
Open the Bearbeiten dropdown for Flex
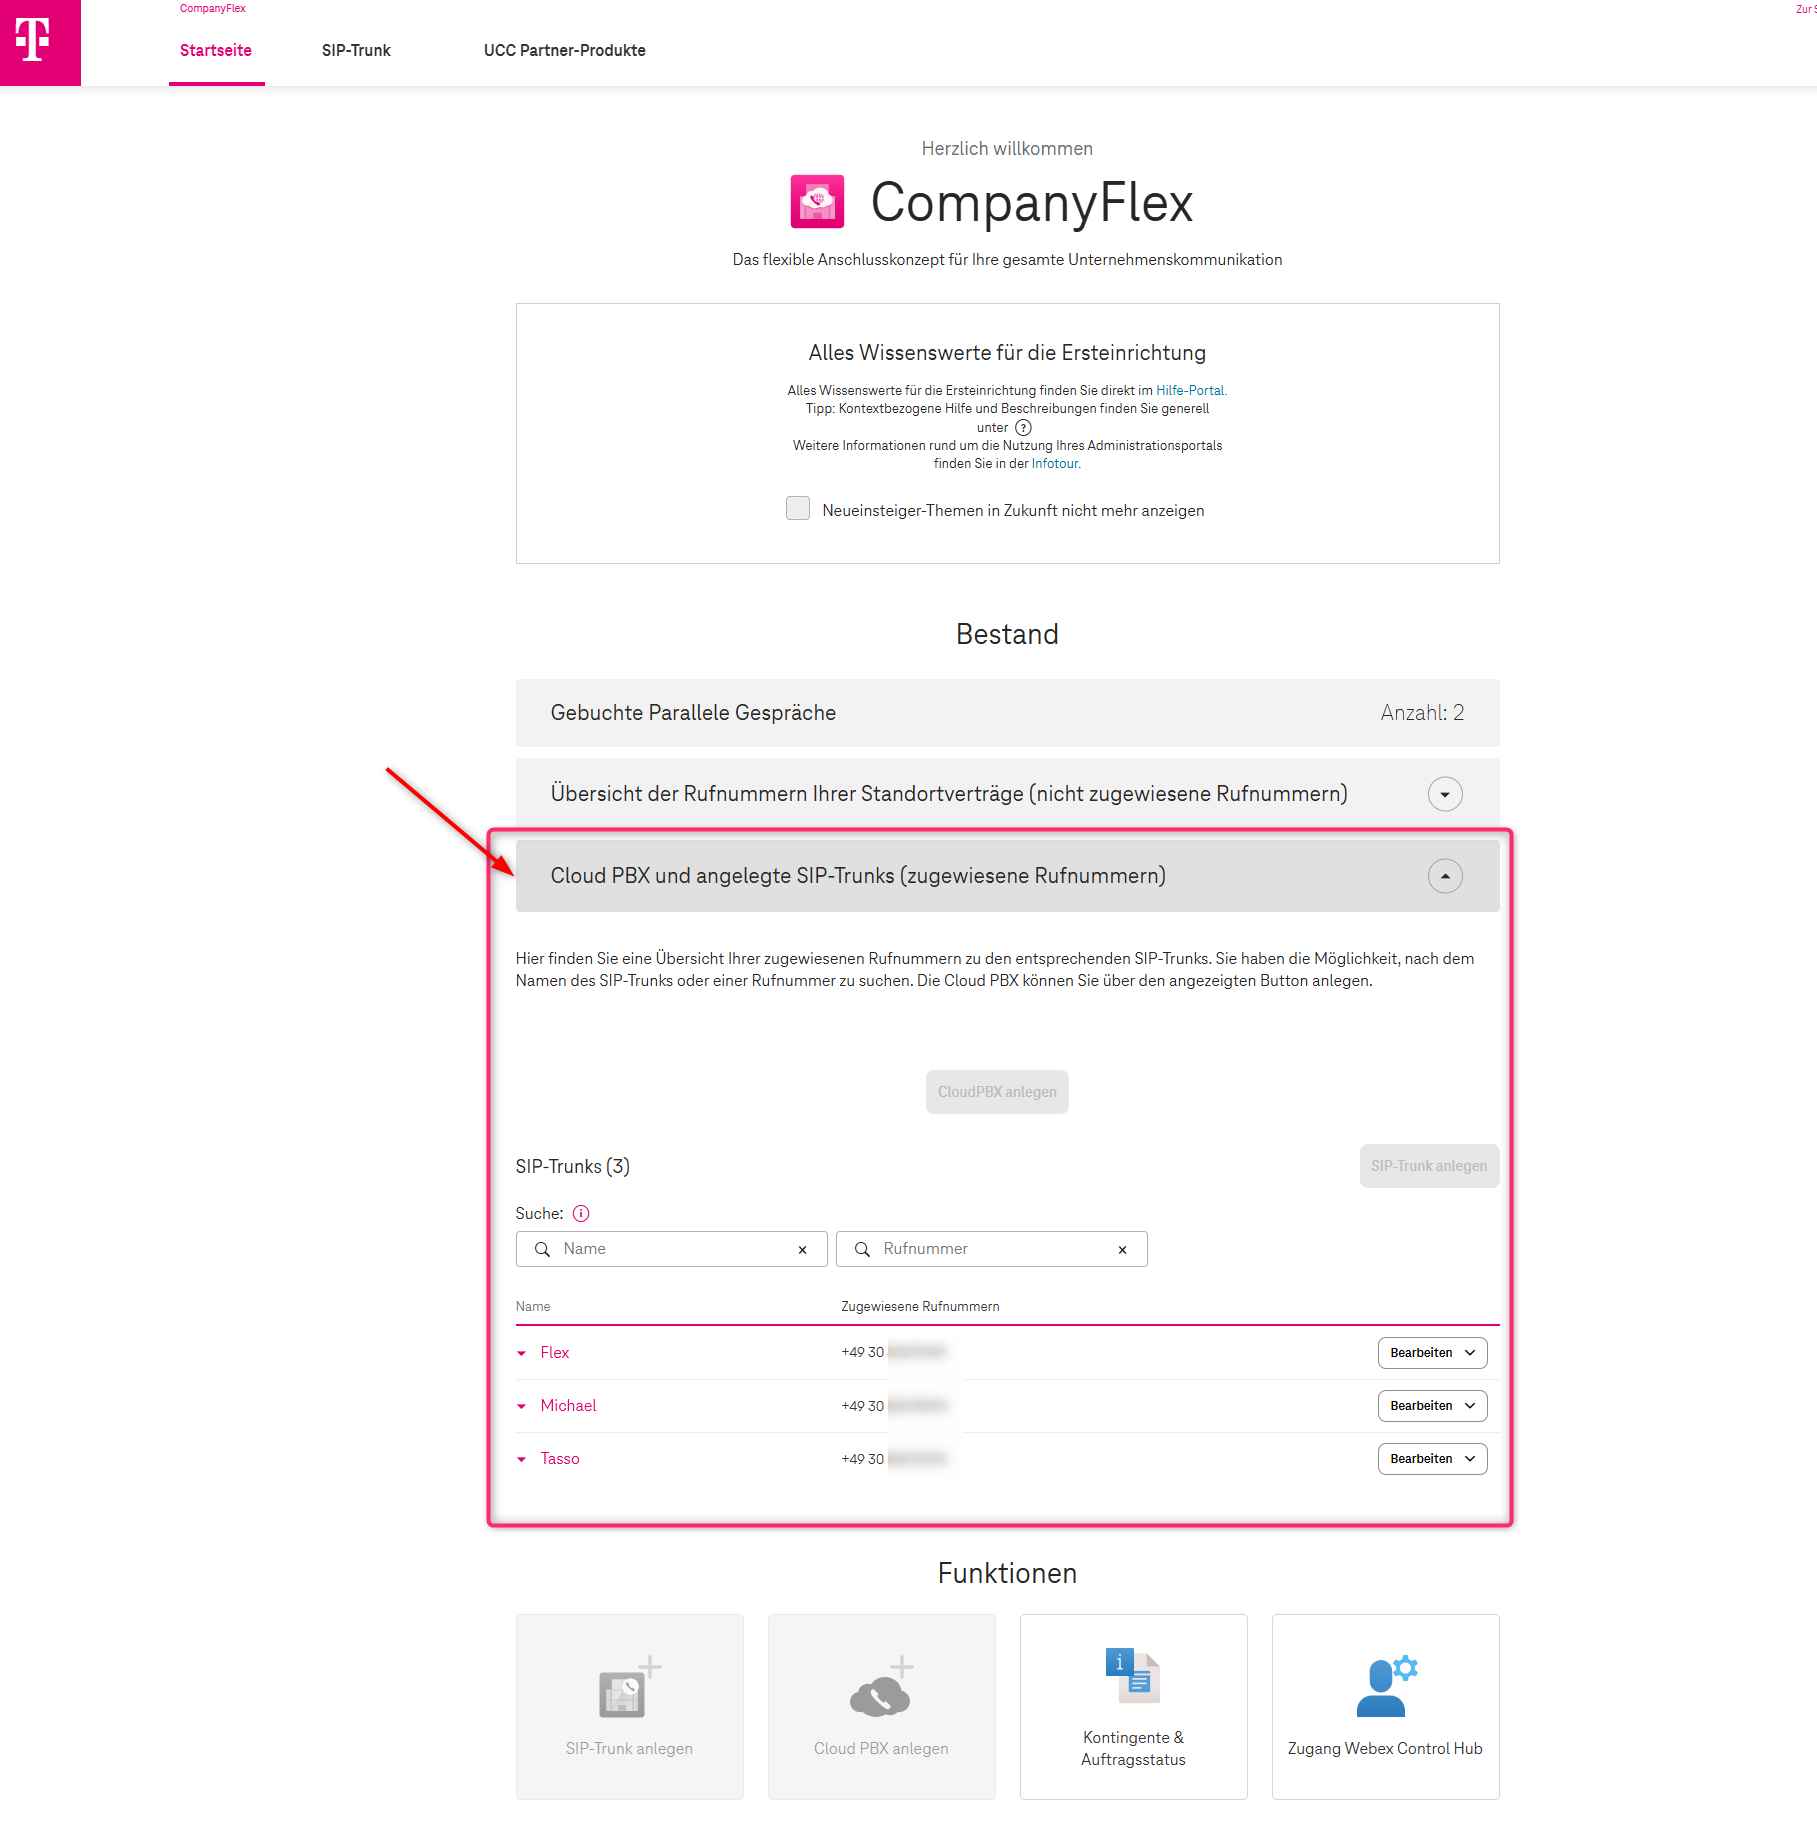pyautogui.click(x=1432, y=1353)
